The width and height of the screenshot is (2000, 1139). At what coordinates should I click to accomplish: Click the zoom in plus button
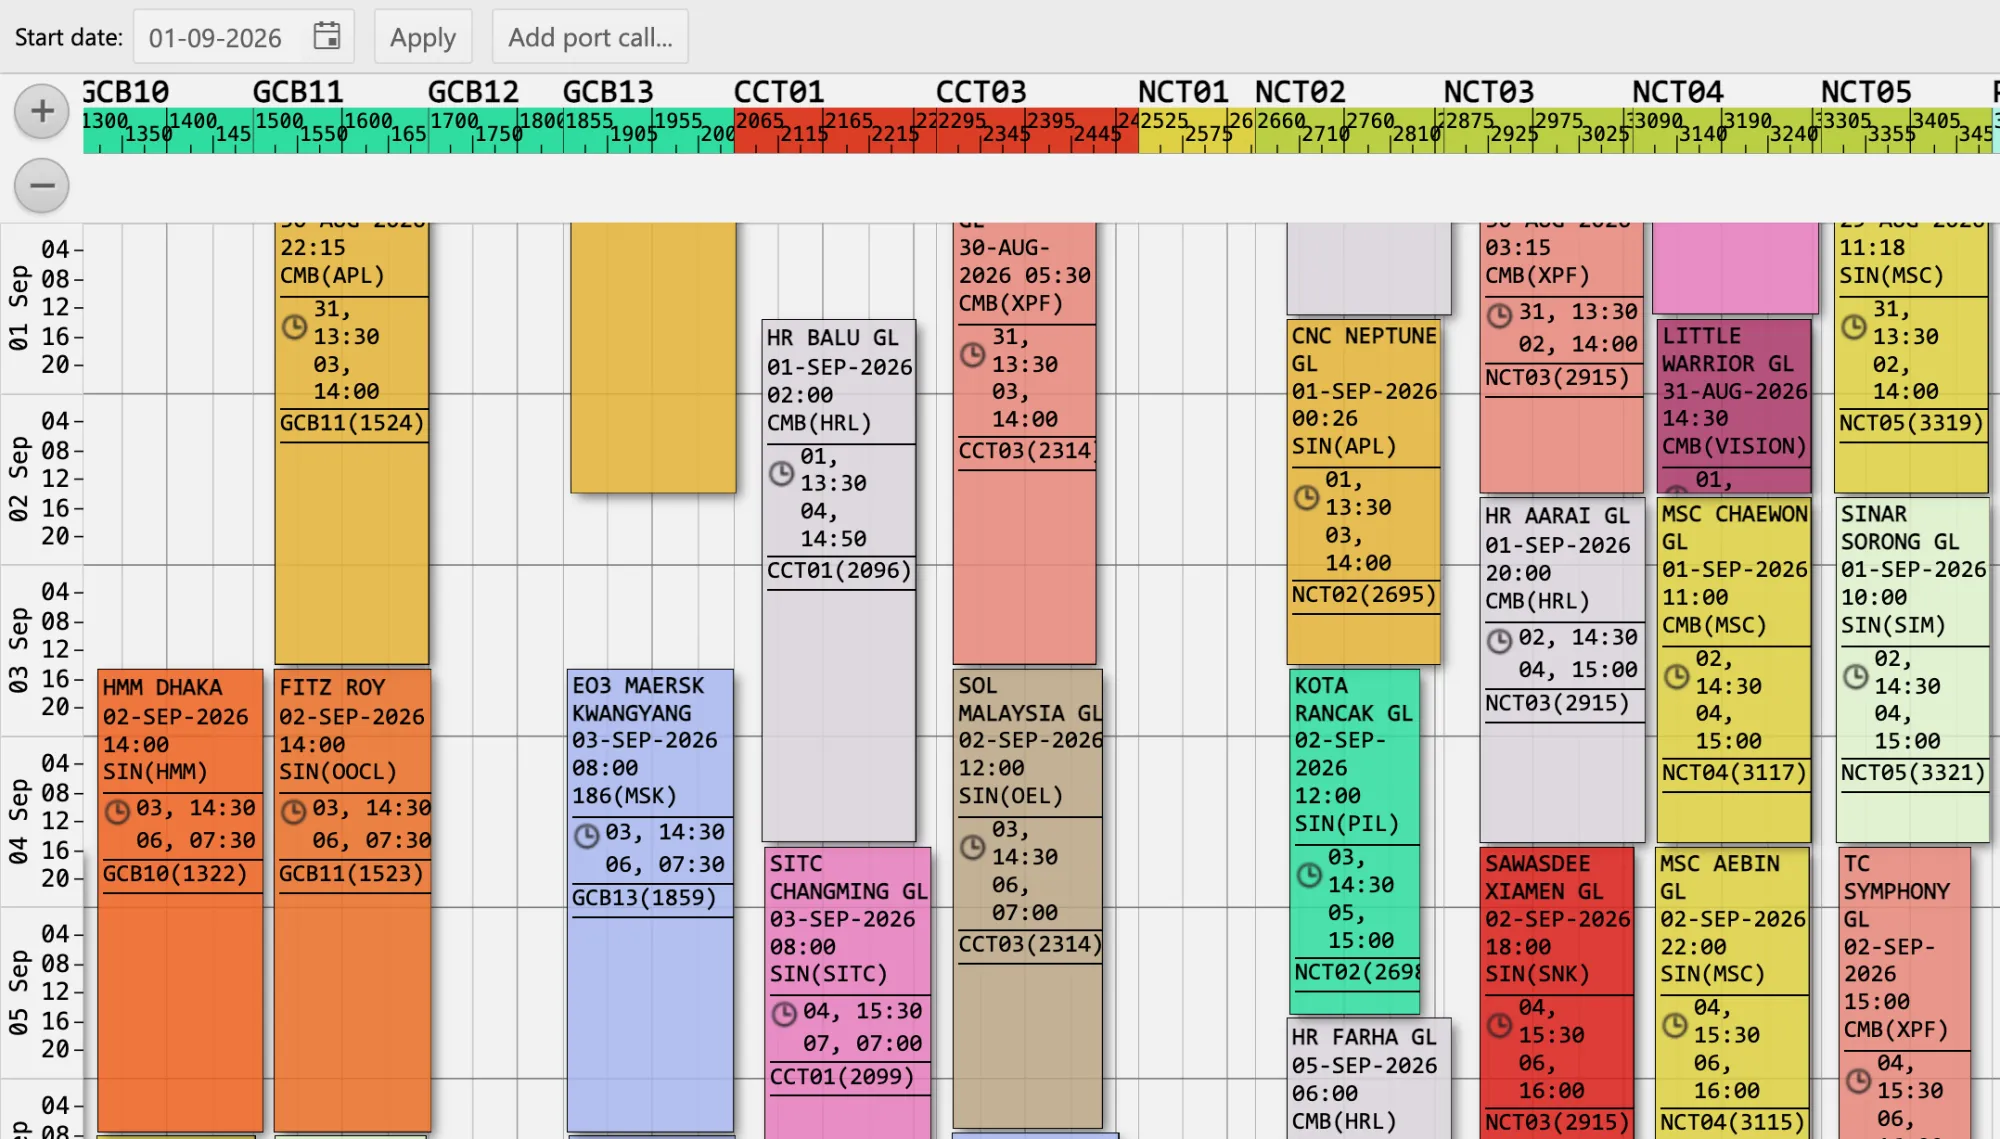(x=42, y=111)
